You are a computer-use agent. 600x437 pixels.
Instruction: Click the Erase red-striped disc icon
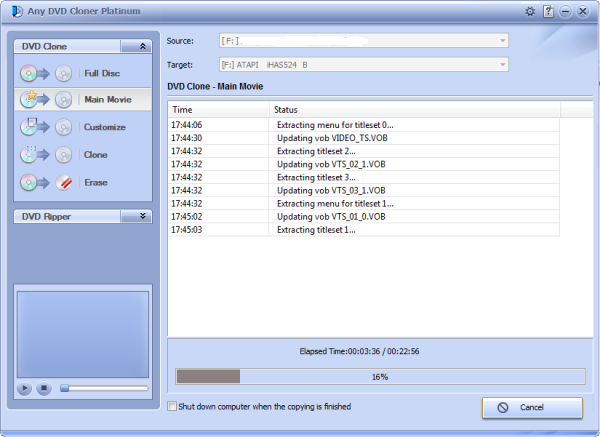coord(64,183)
